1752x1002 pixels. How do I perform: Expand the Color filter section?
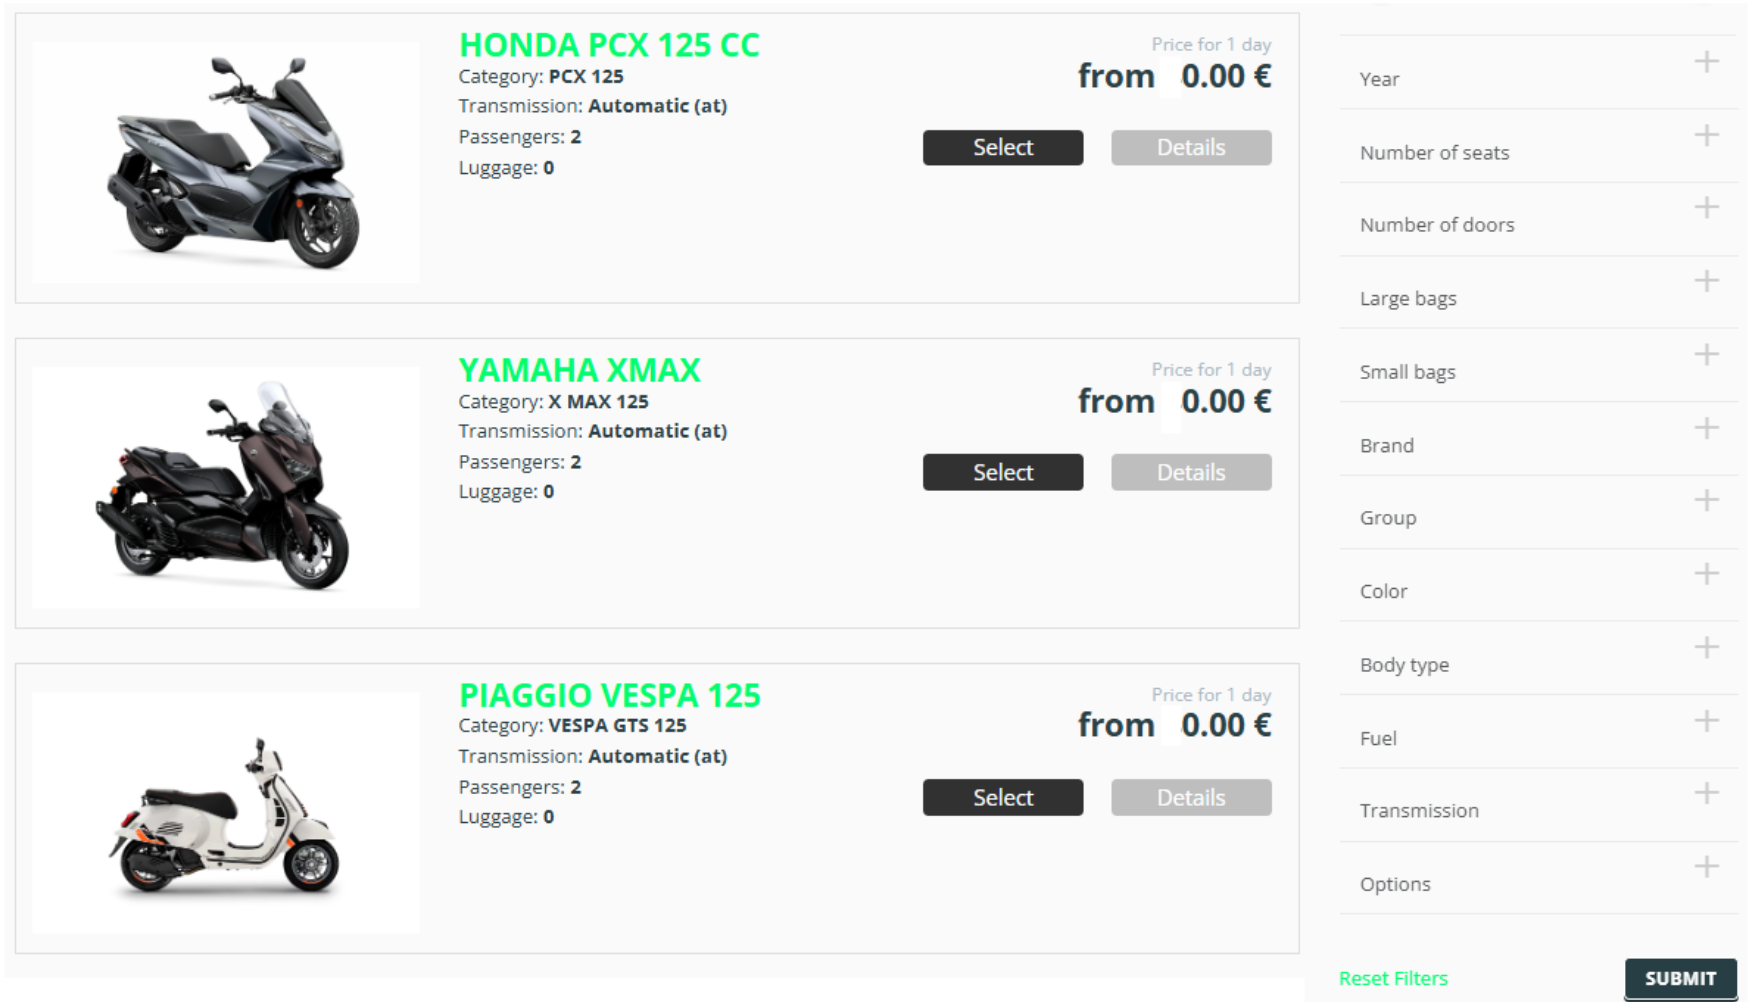pos(1706,574)
